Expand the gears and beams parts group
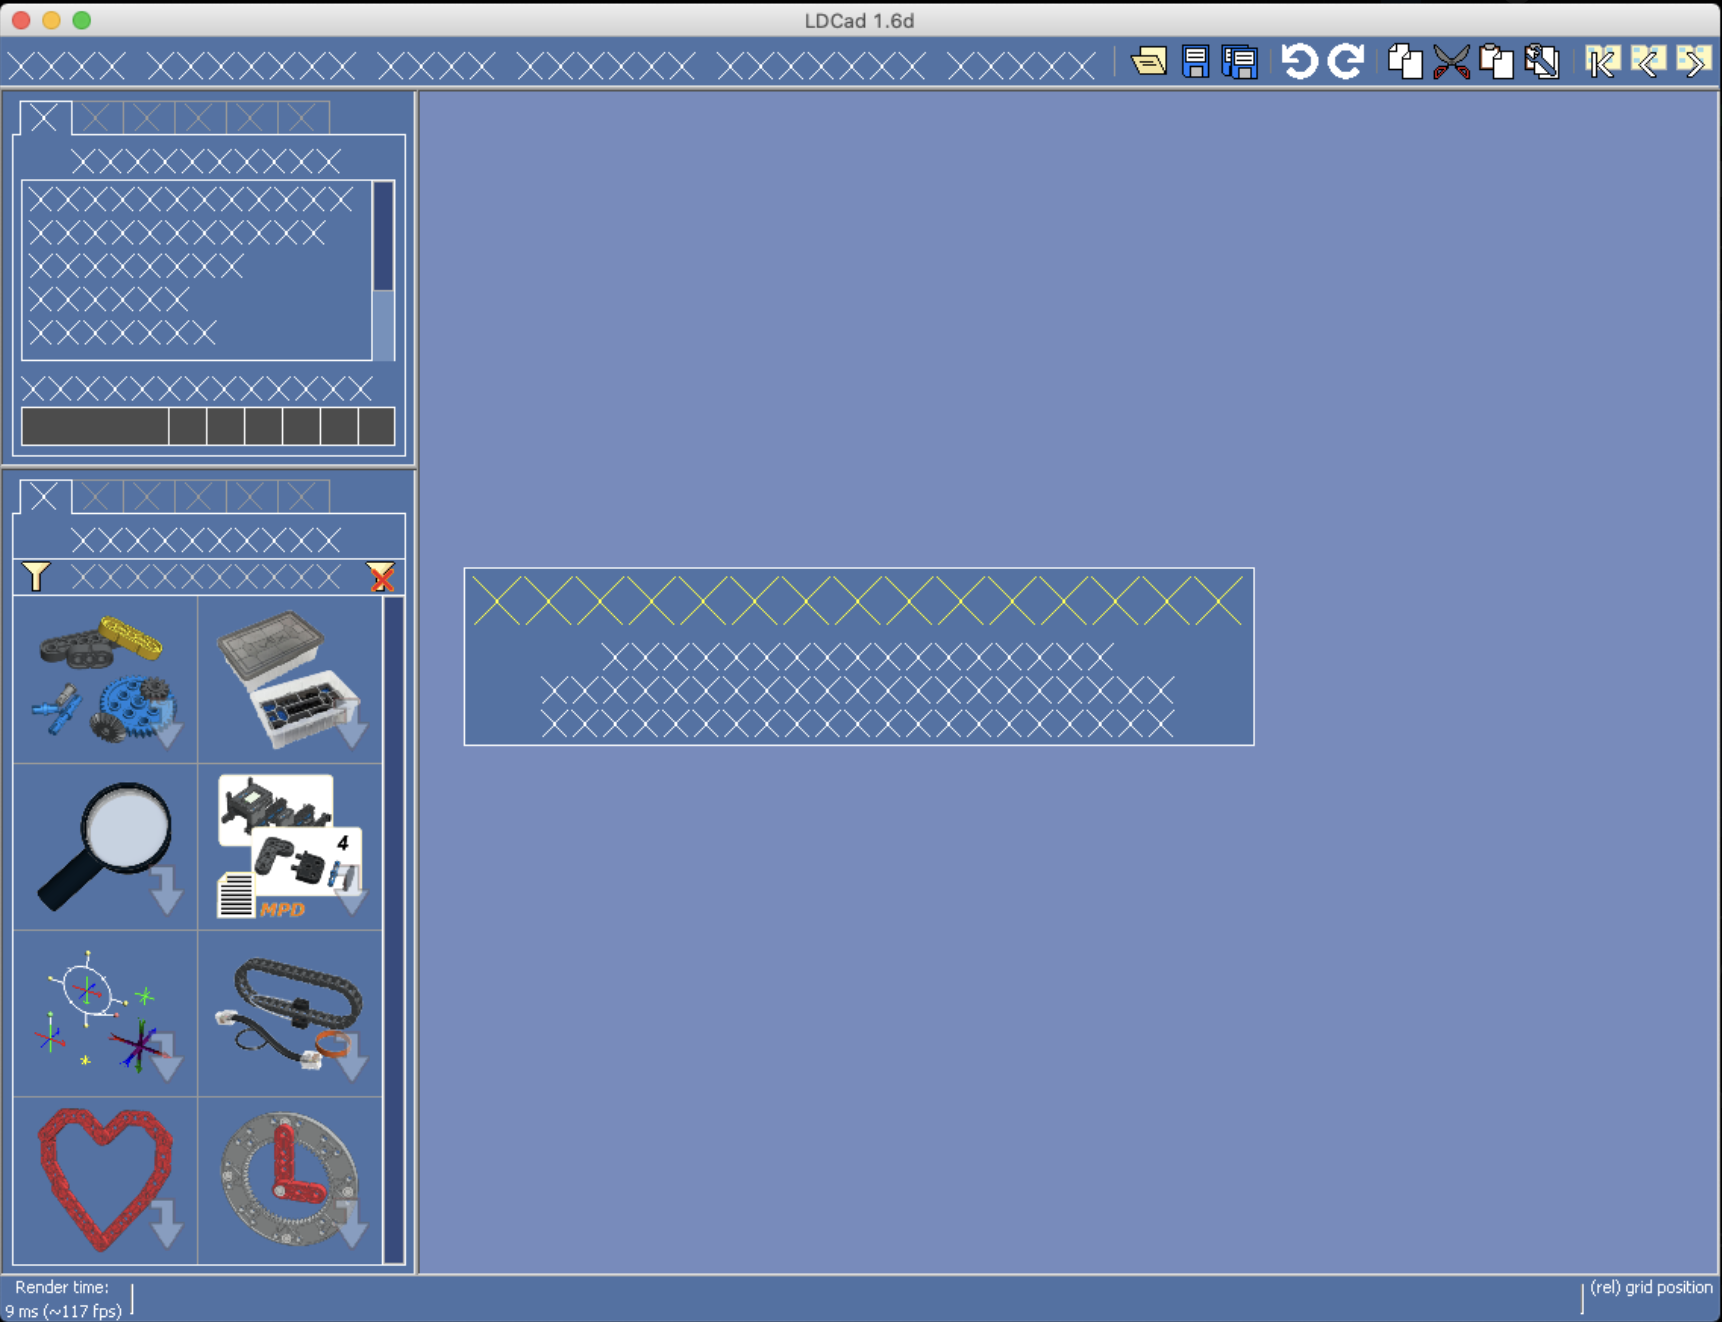 (105, 680)
